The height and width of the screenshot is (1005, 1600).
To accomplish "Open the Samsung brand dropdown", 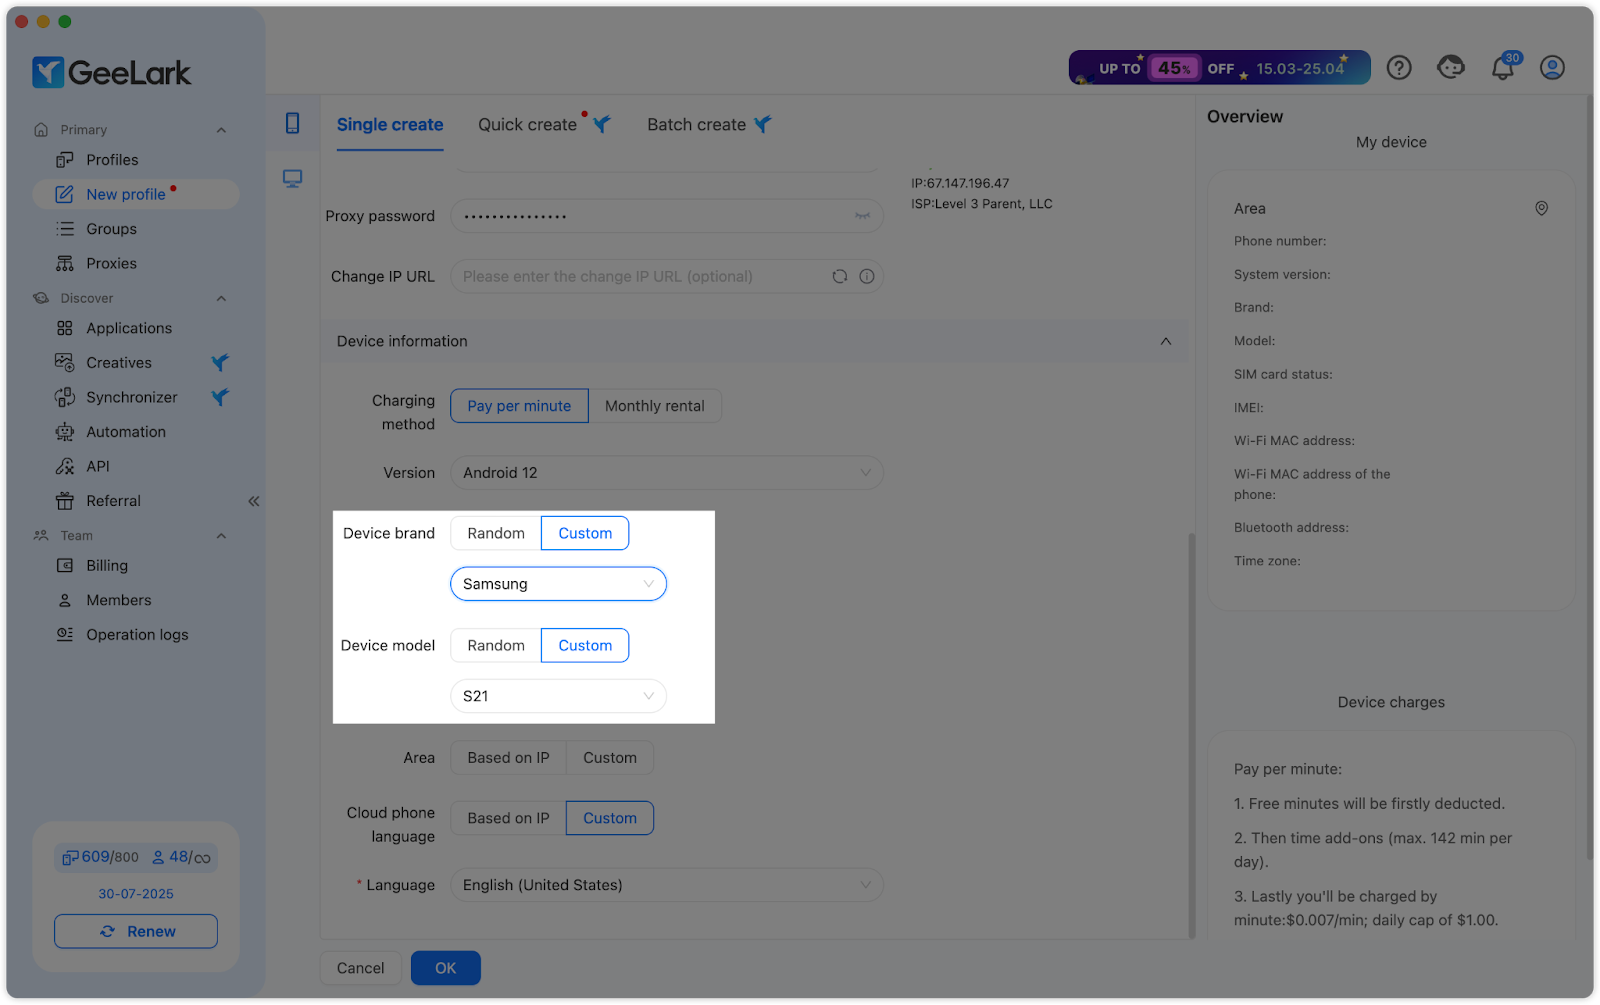I will 558,584.
